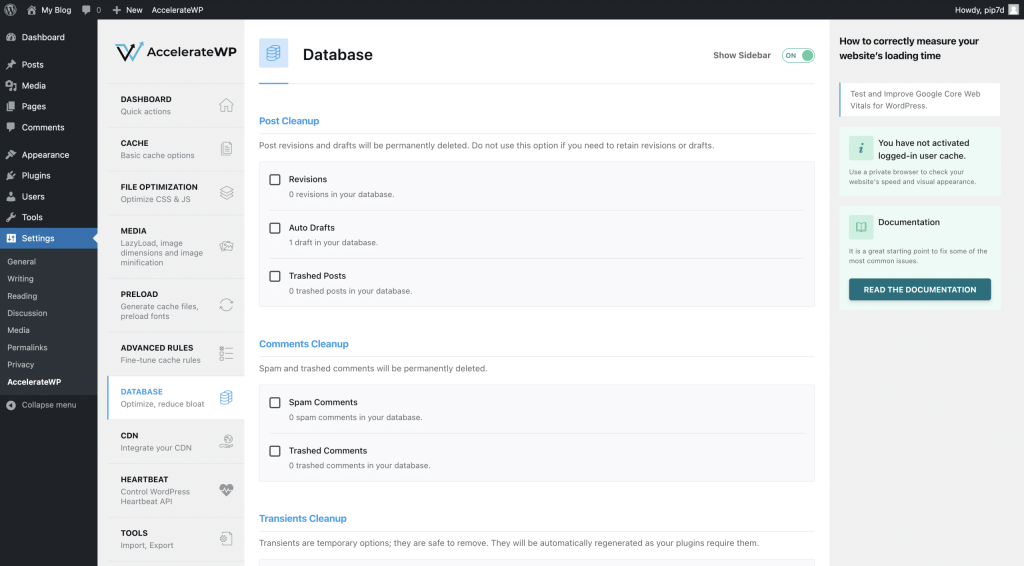Click the Documentation book icon
The width and height of the screenshot is (1024, 566).
point(861,227)
